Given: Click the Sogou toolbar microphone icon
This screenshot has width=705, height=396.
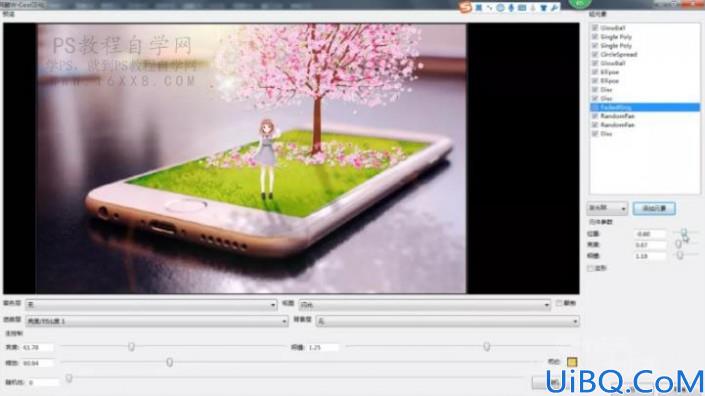Looking at the screenshot, I should (511, 8).
